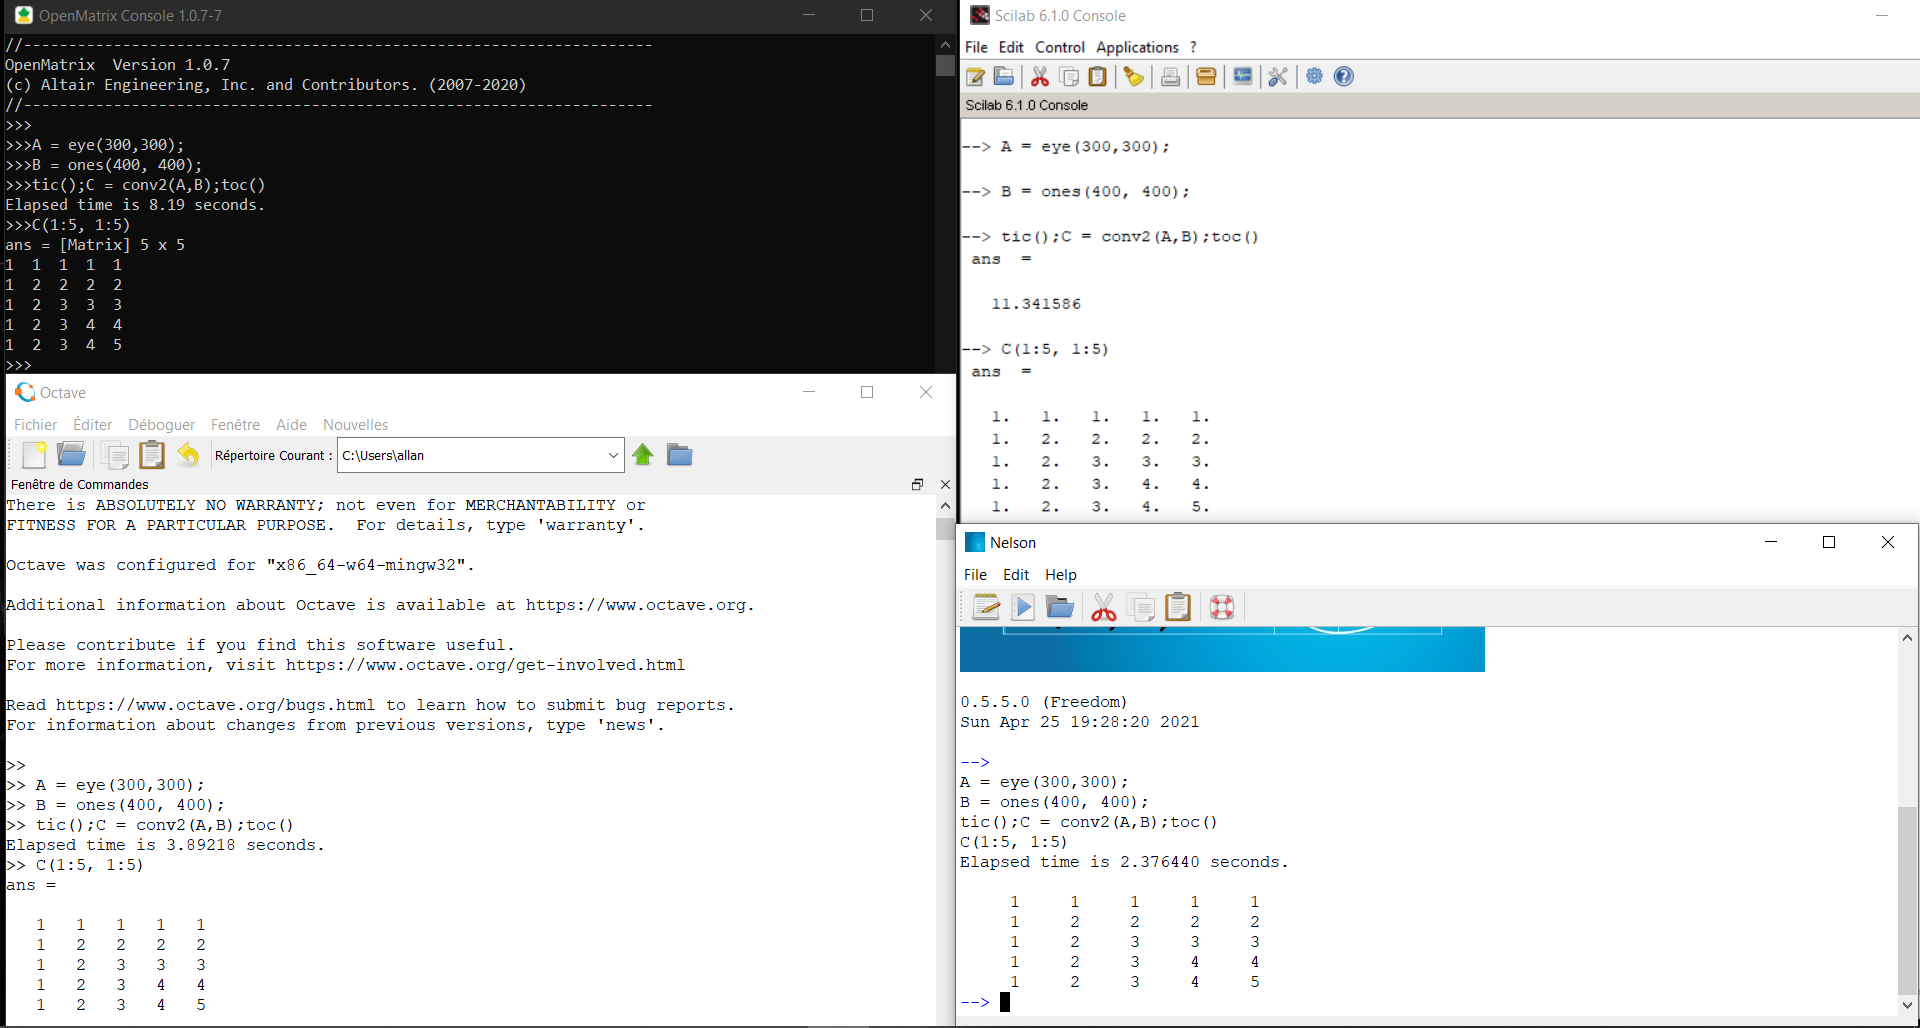The height and width of the screenshot is (1028, 1920).
Task: Click the open folder icon in Nelson toolbar
Action: click(x=1060, y=607)
